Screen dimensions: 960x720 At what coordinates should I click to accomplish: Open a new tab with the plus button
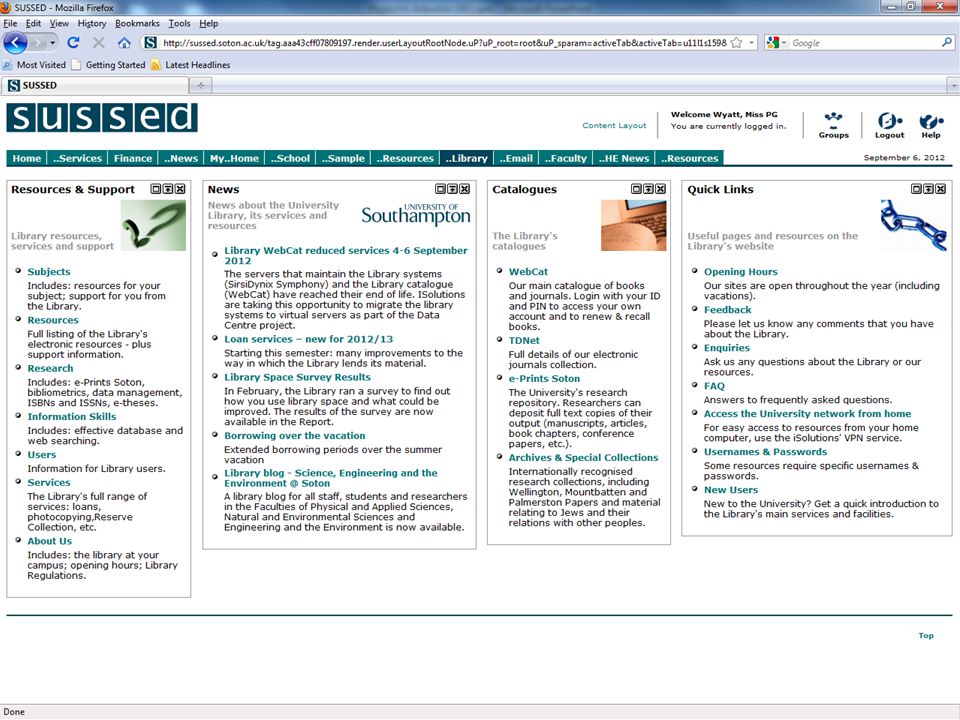point(201,85)
